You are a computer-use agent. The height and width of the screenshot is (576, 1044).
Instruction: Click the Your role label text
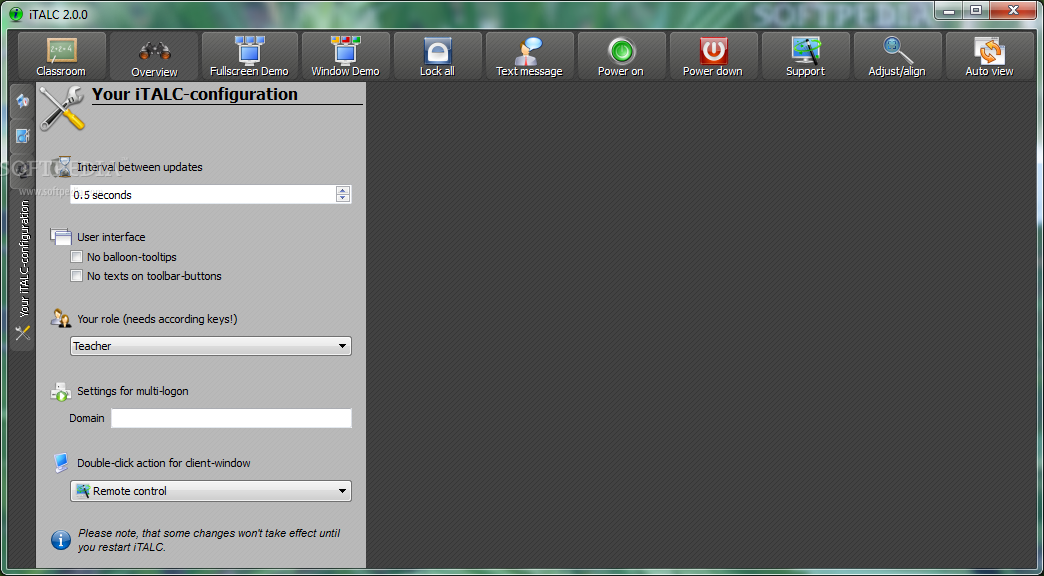157,319
